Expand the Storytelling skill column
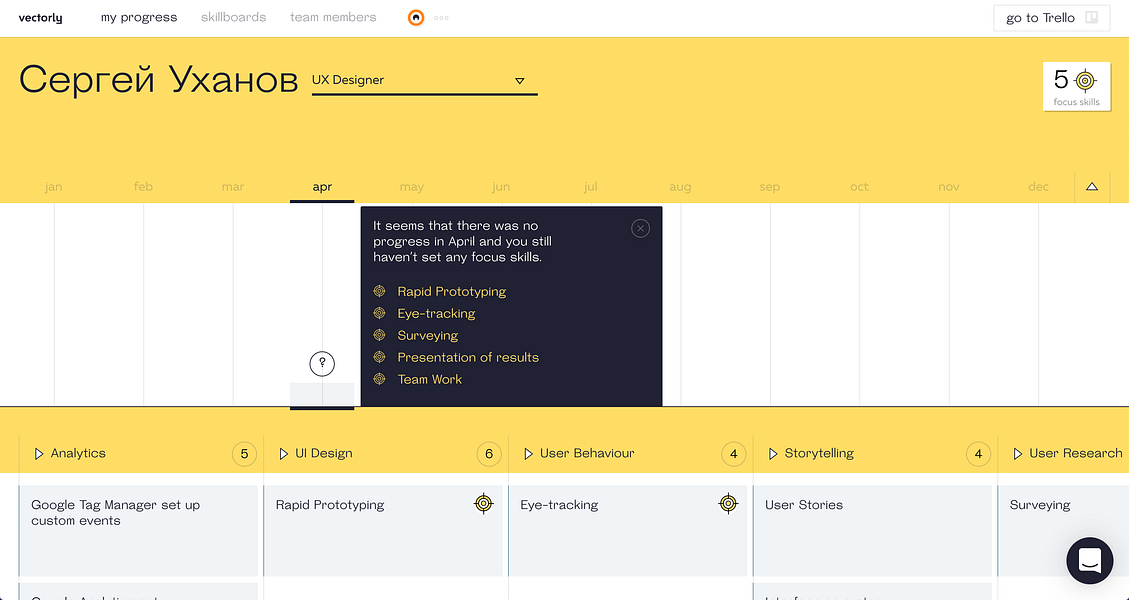This screenshot has height=600, width=1129. coord(773,454)
